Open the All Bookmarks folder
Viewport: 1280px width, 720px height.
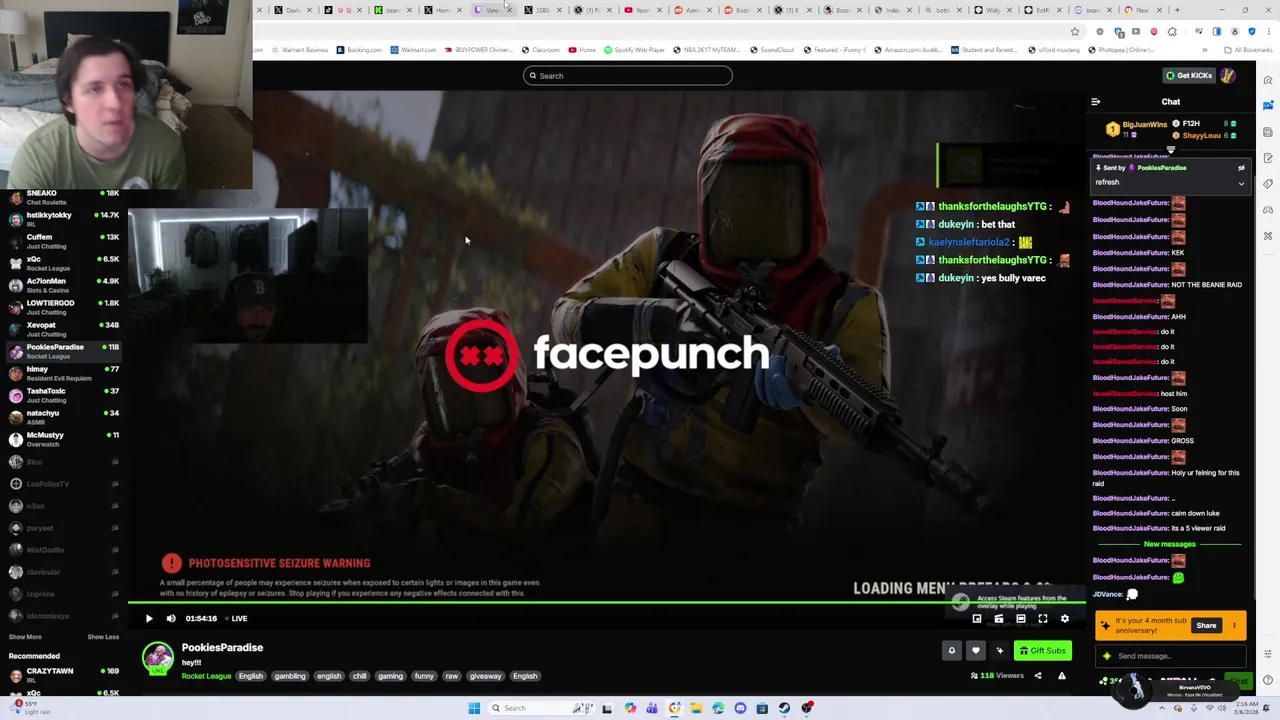1249,50
